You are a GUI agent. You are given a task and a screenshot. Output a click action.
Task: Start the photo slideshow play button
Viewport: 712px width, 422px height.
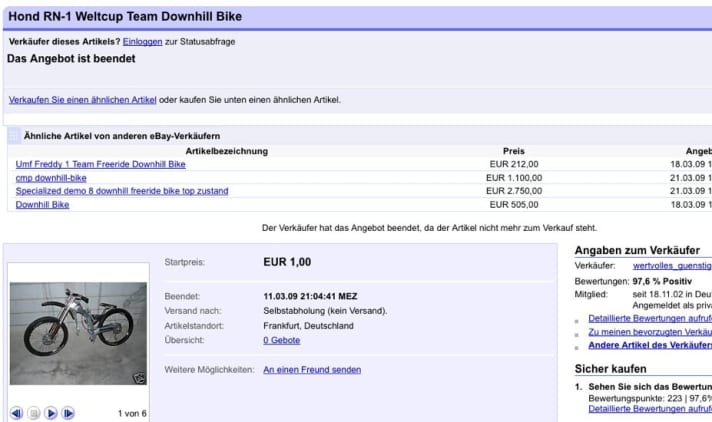click(x=51, y=413)
